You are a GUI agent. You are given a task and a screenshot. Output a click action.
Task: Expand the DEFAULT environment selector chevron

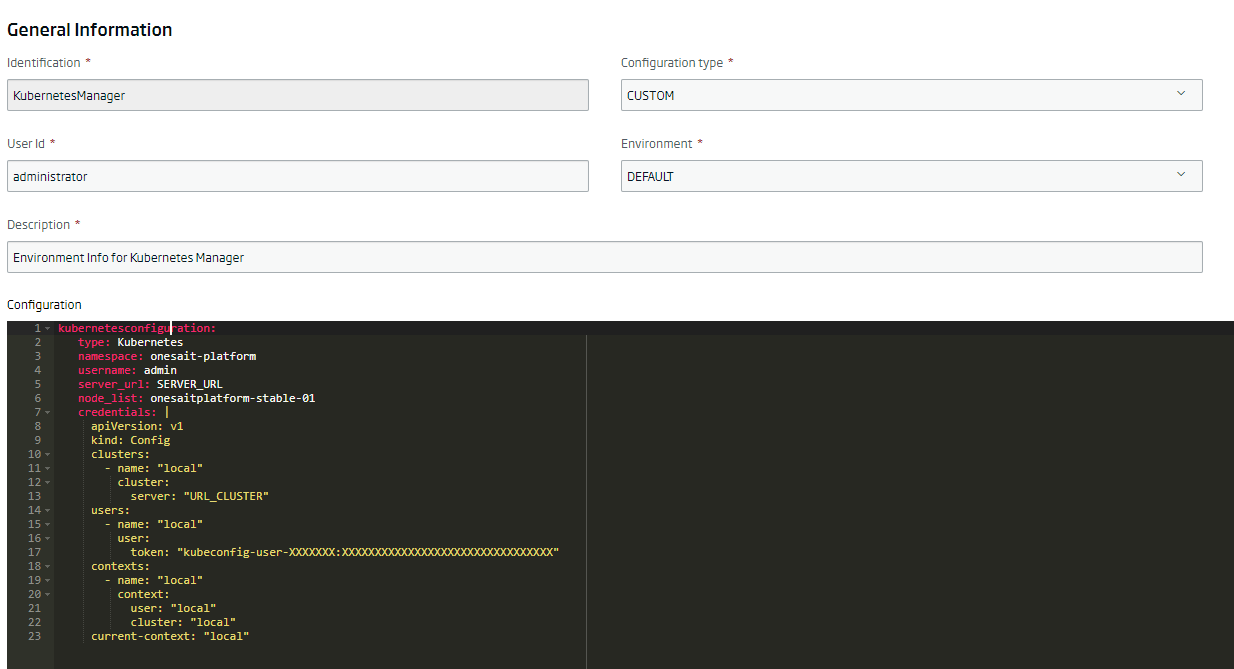pos(1183,175)
